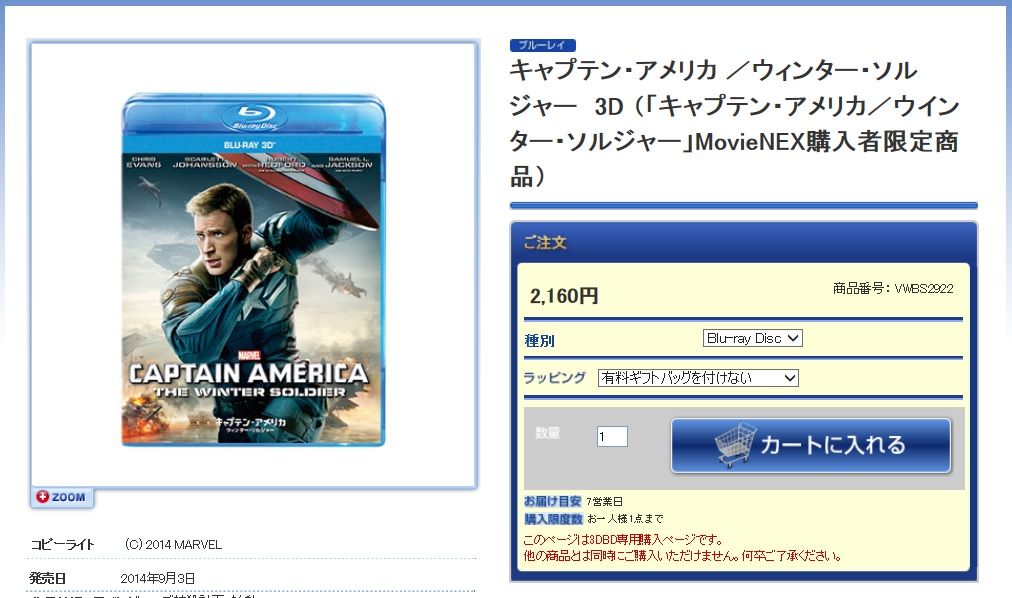Image resolution: width=1012 pixels, height=598 pixels.
Task: Add the item with カートに入れる button
Action: 811,446
